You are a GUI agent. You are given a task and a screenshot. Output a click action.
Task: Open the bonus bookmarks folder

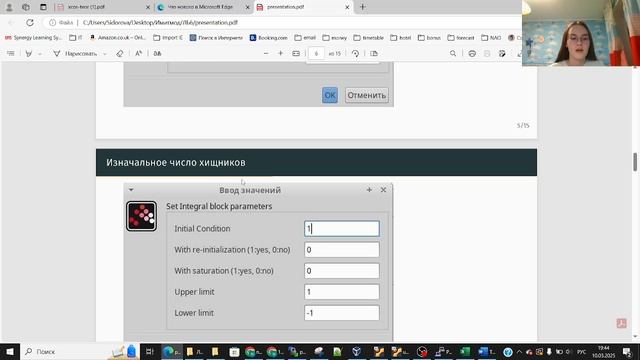tap(429, 38)
